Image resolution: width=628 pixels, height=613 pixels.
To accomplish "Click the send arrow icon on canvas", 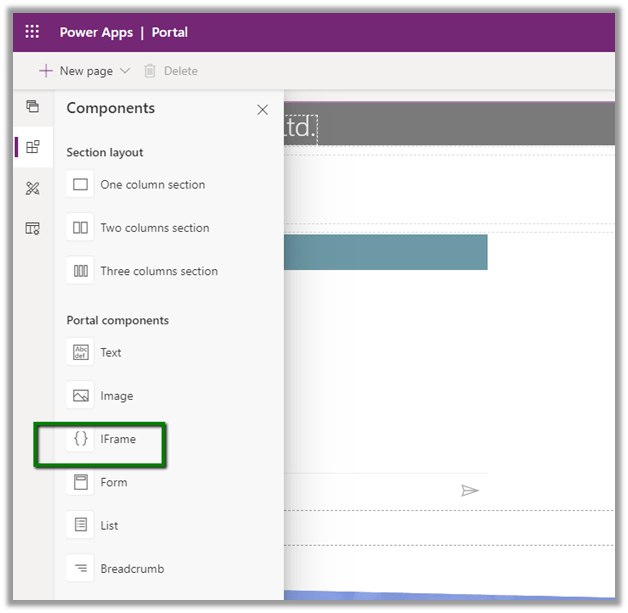I will point(469,490).
